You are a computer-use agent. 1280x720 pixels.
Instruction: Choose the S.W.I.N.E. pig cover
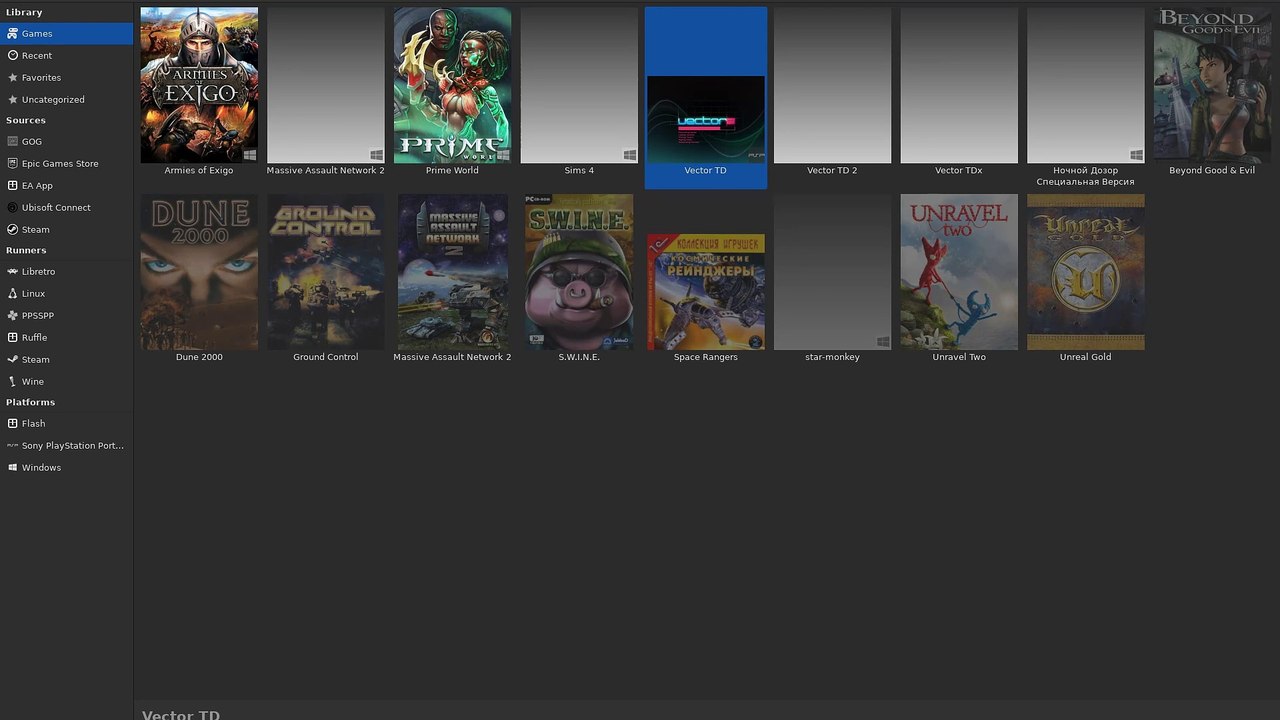click(x=579, y=272)
